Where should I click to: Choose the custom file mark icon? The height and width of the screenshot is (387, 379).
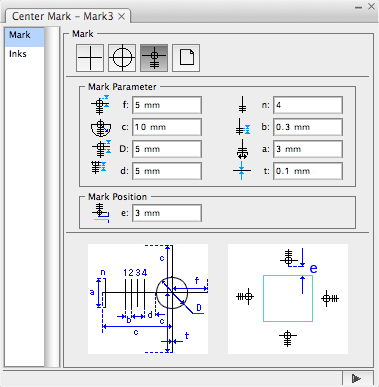186,58
